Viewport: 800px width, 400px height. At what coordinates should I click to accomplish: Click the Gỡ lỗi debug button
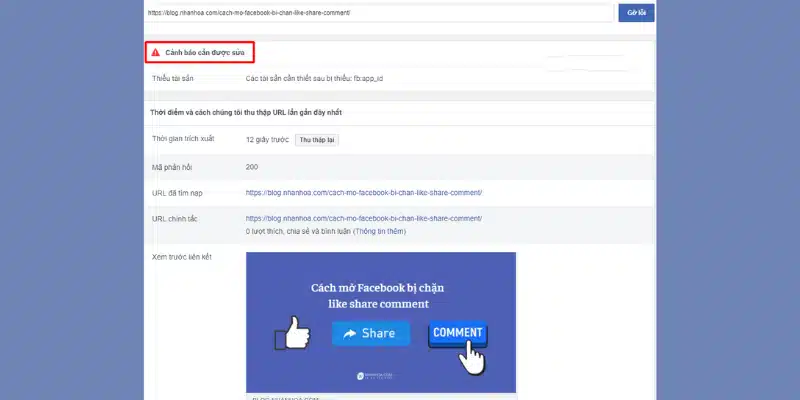point(636,13)
